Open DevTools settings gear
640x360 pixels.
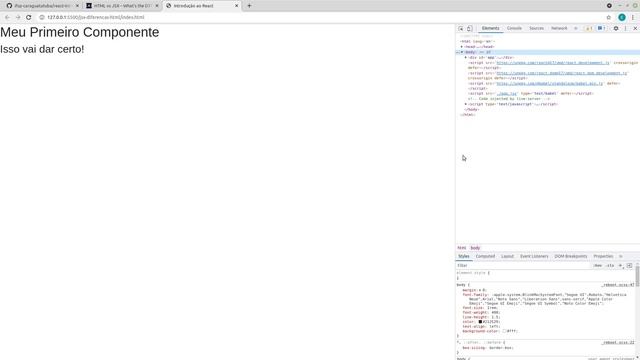(x=616, y=29)
